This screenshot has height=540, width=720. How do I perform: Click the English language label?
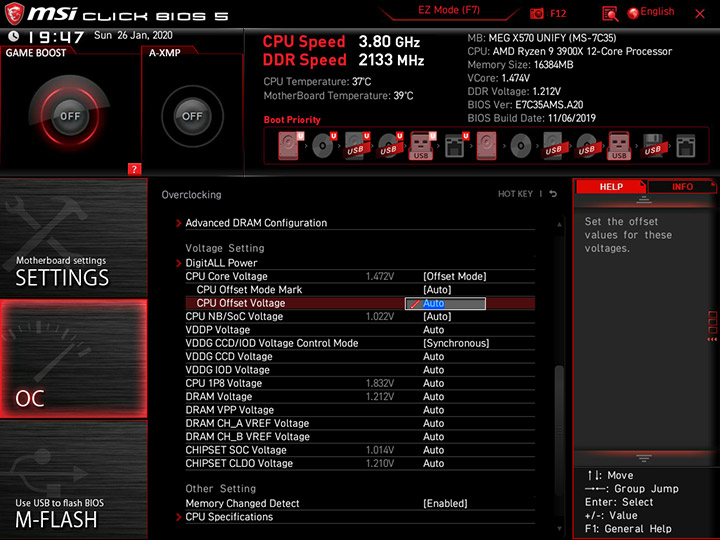point(657,11)
